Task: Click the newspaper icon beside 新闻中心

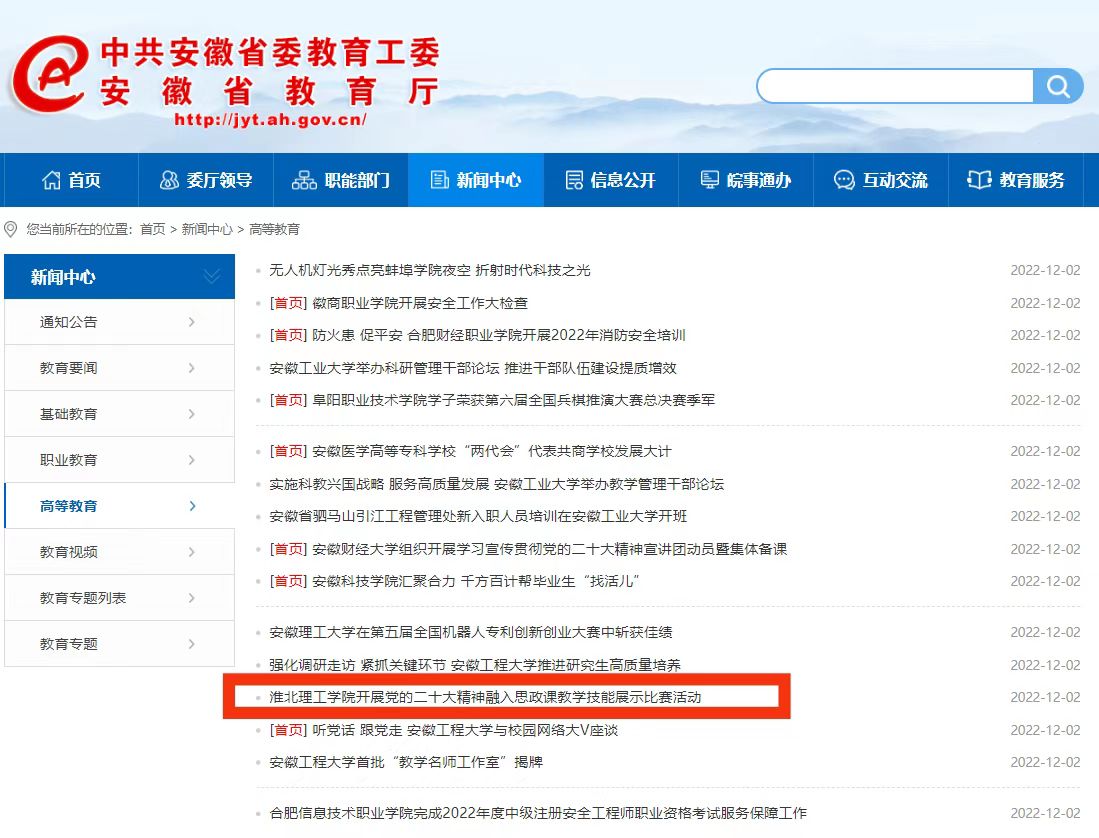Action: [x=439, y=180]
